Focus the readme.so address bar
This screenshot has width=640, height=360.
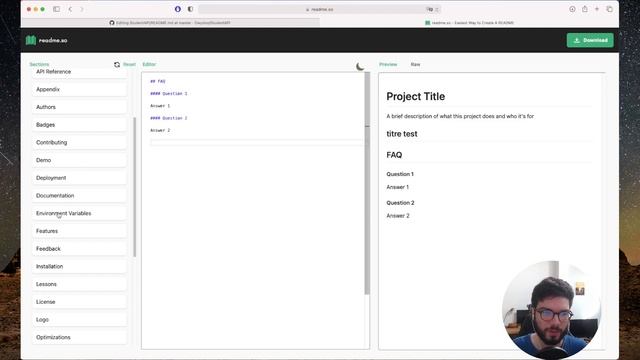[x=319, y=9]
